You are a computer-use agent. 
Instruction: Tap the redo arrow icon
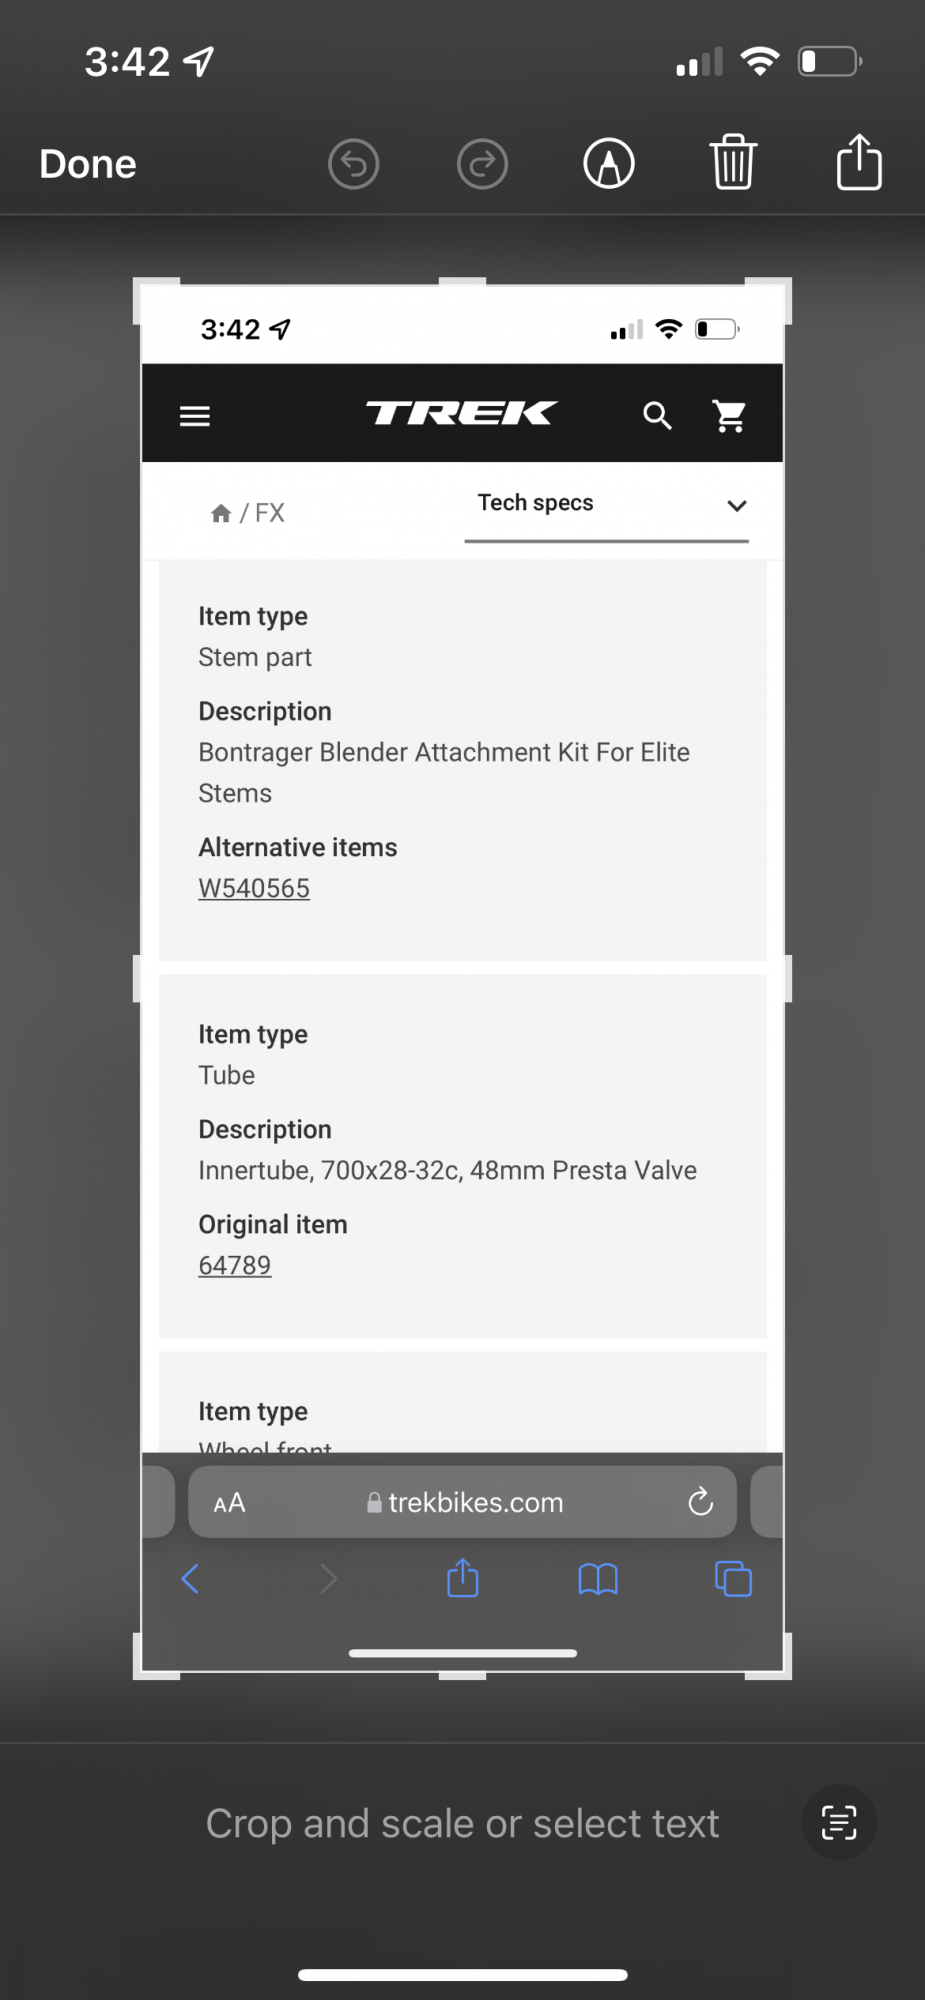[482, 164]
